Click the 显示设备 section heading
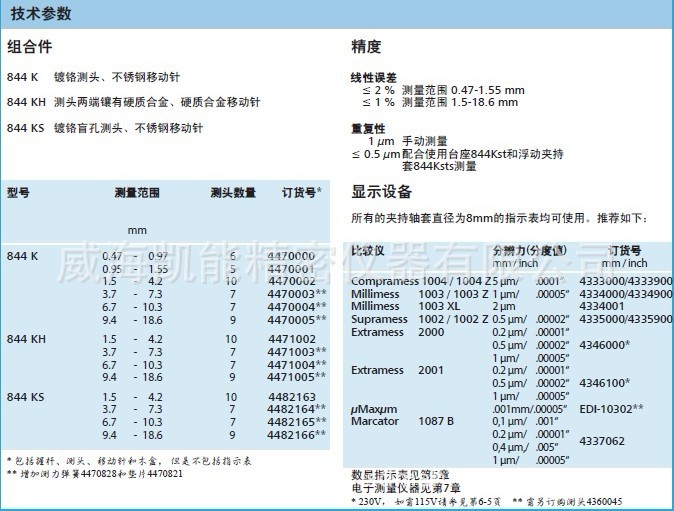 (382, 192)
